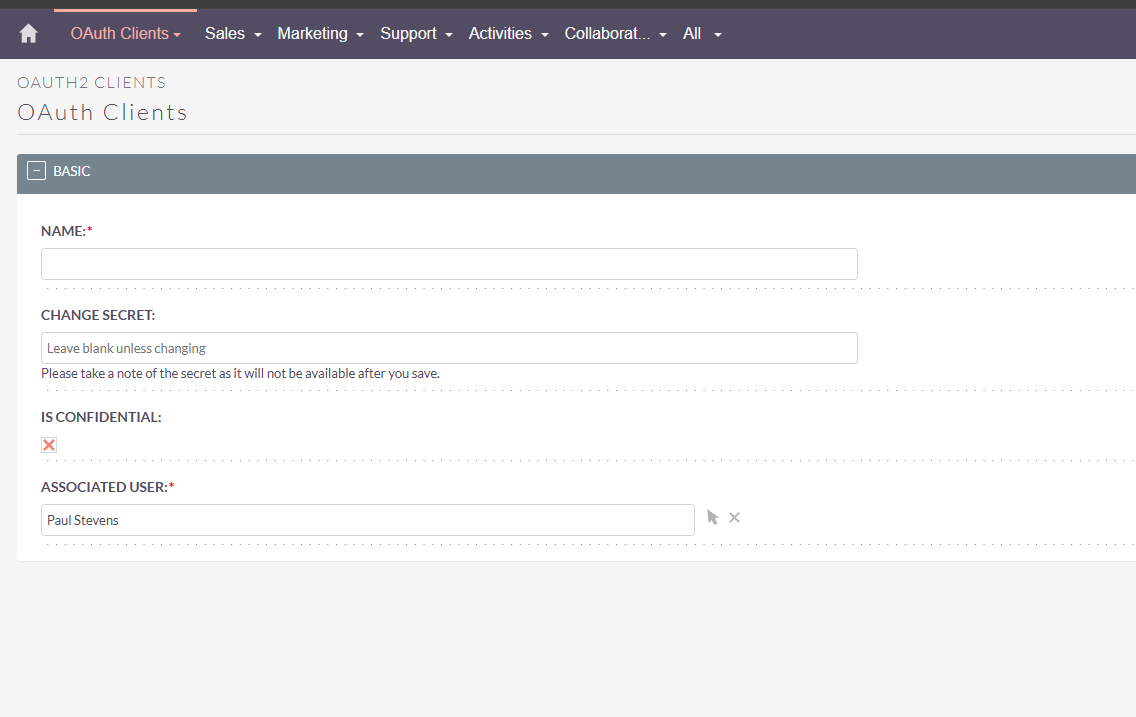
Task: Clear the Associated User field with the X icon
Action: [735, 517]
